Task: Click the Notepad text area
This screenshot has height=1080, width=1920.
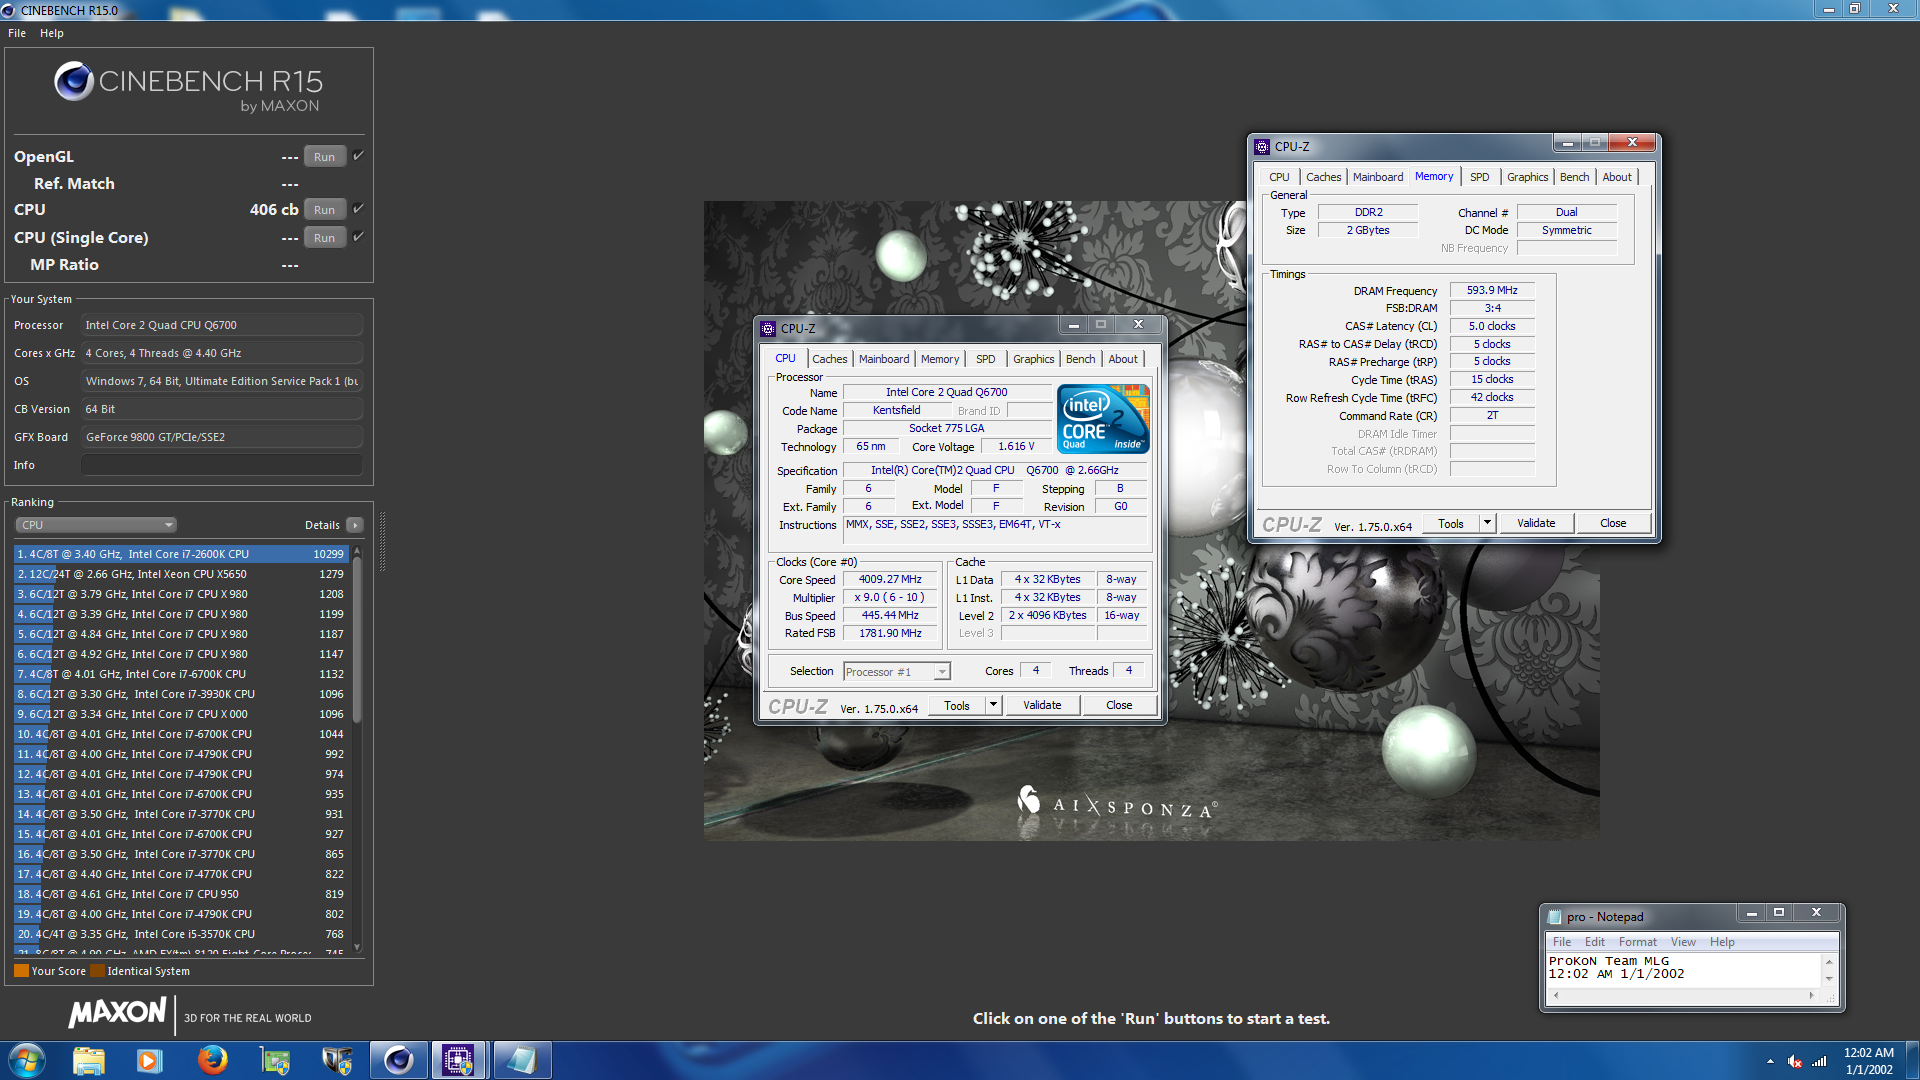Action: [x=1684, y=969]
